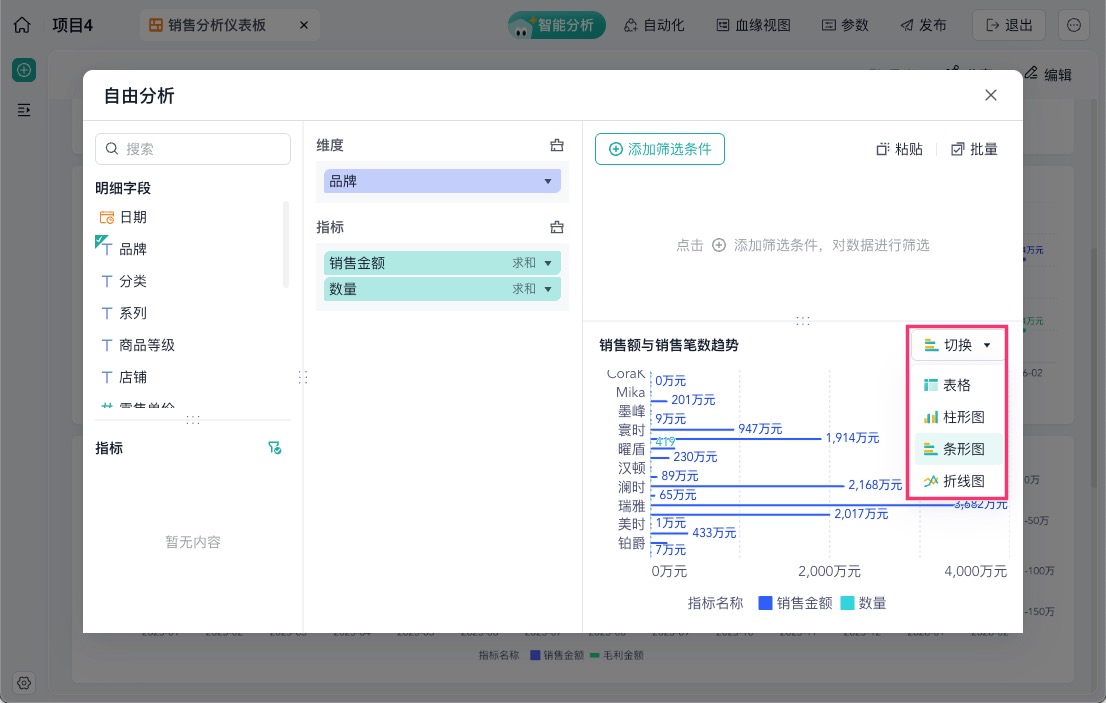Open 智能分析 smart analysis
1106x703 pixels.
[557, 25]
